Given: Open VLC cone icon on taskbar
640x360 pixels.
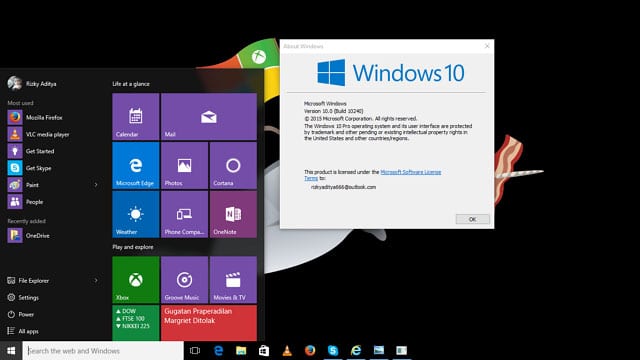Looking at the screenshot, I should pyautogui.click(x=287, y=351).
